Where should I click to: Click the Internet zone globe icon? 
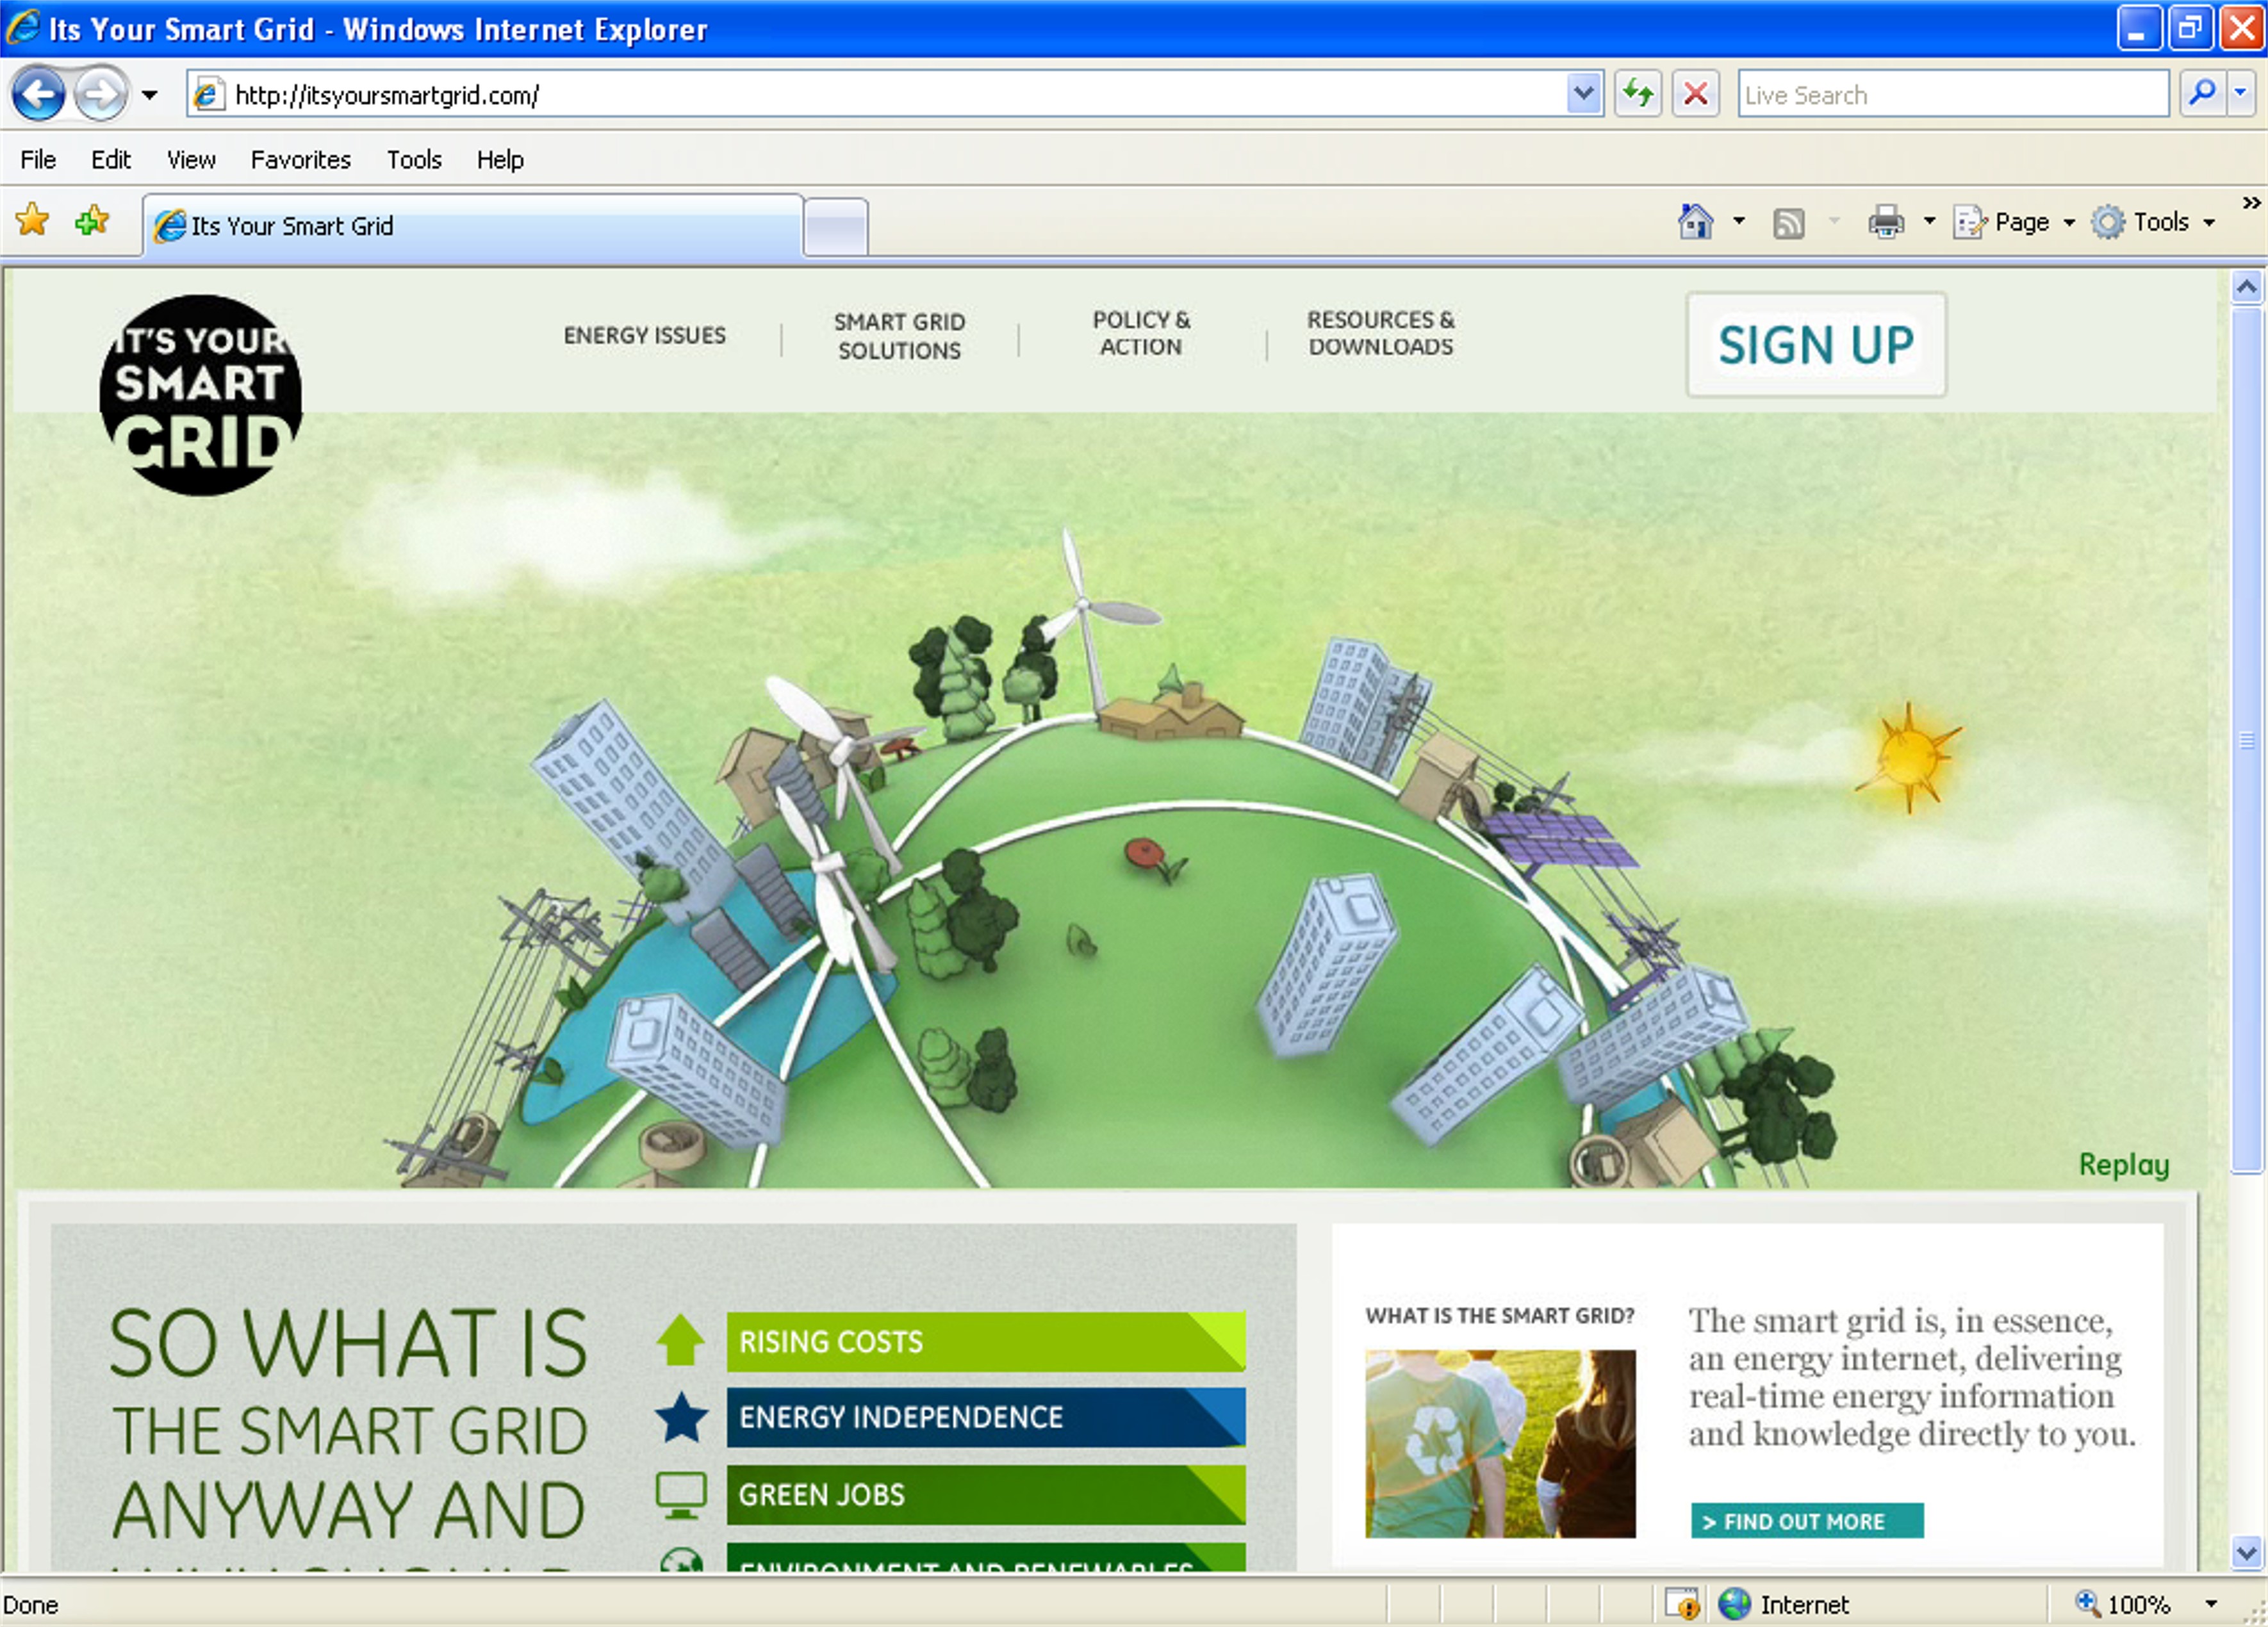pyautogui.click(x=1735, y=1604)
